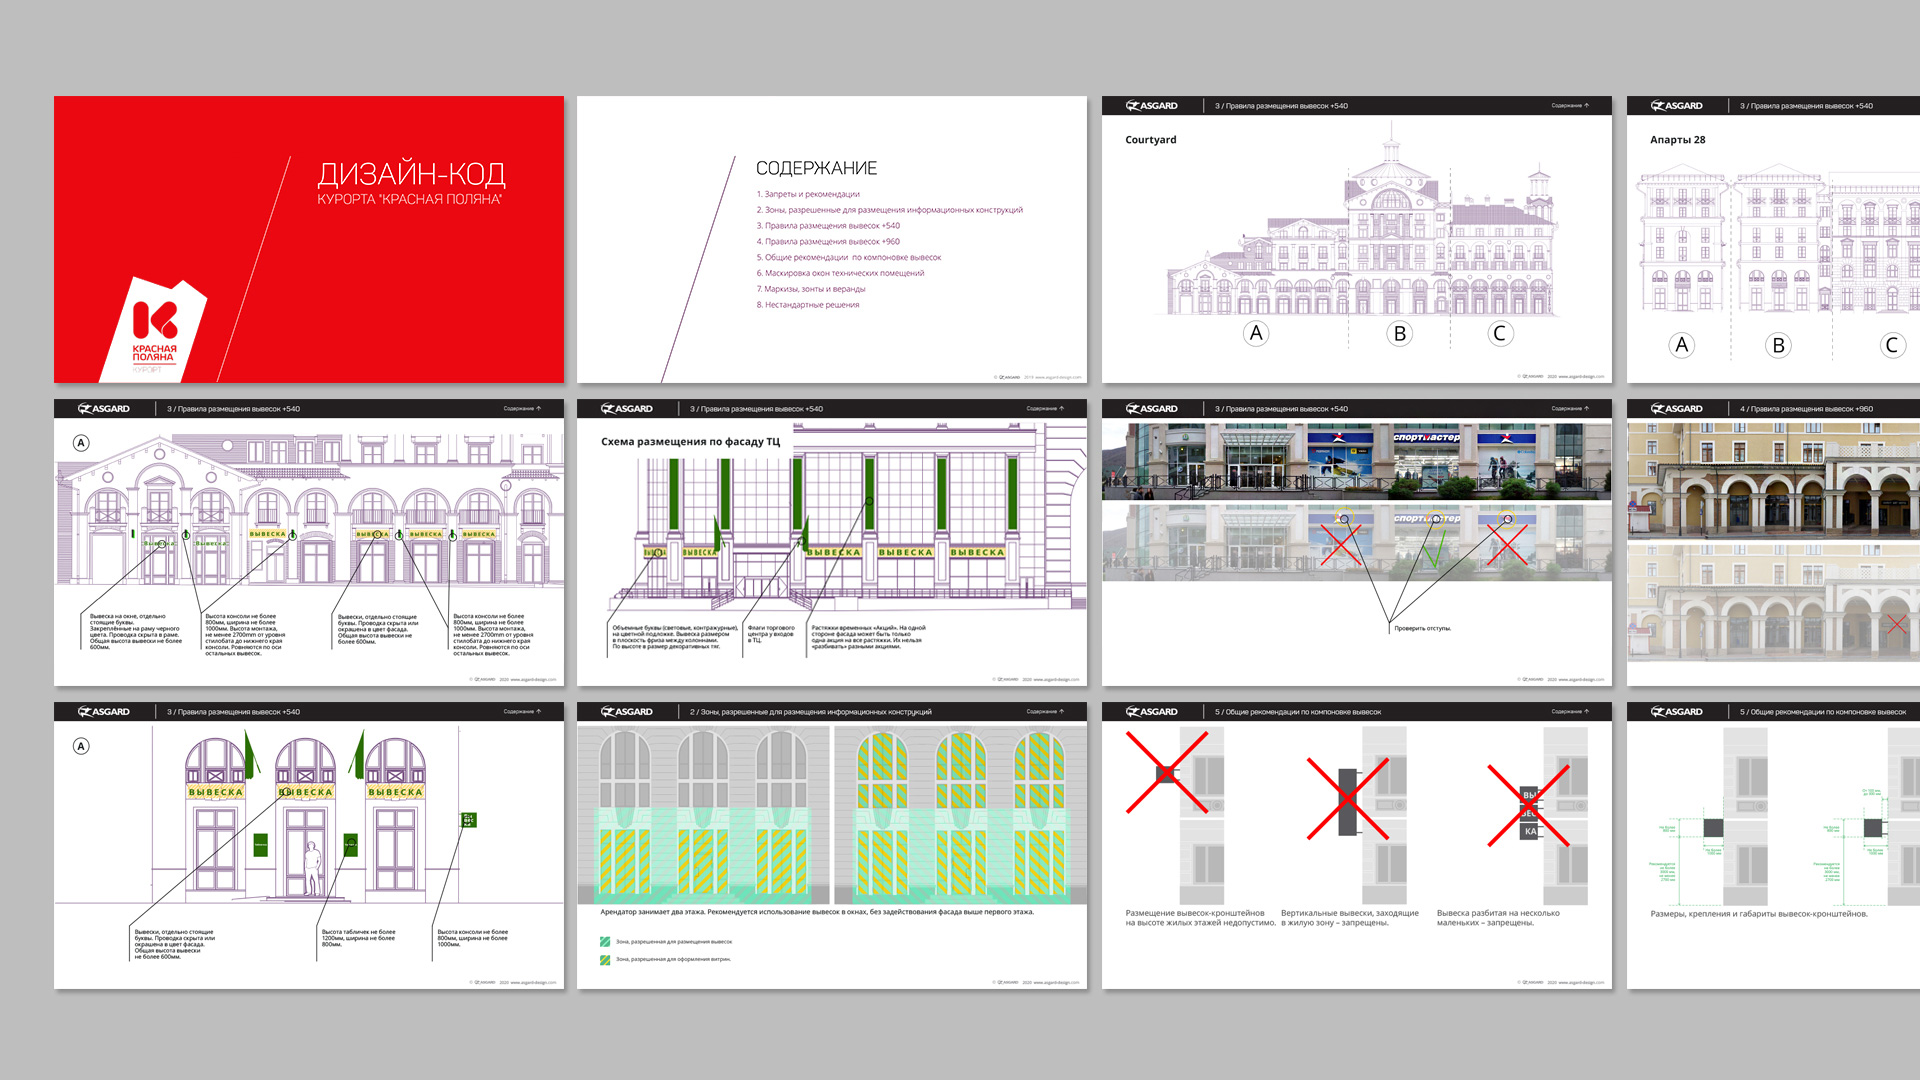The image size is (1920, 1080).
Task: Select the ДИЗАЙН-КОД title text
Action: coord(412,174)
